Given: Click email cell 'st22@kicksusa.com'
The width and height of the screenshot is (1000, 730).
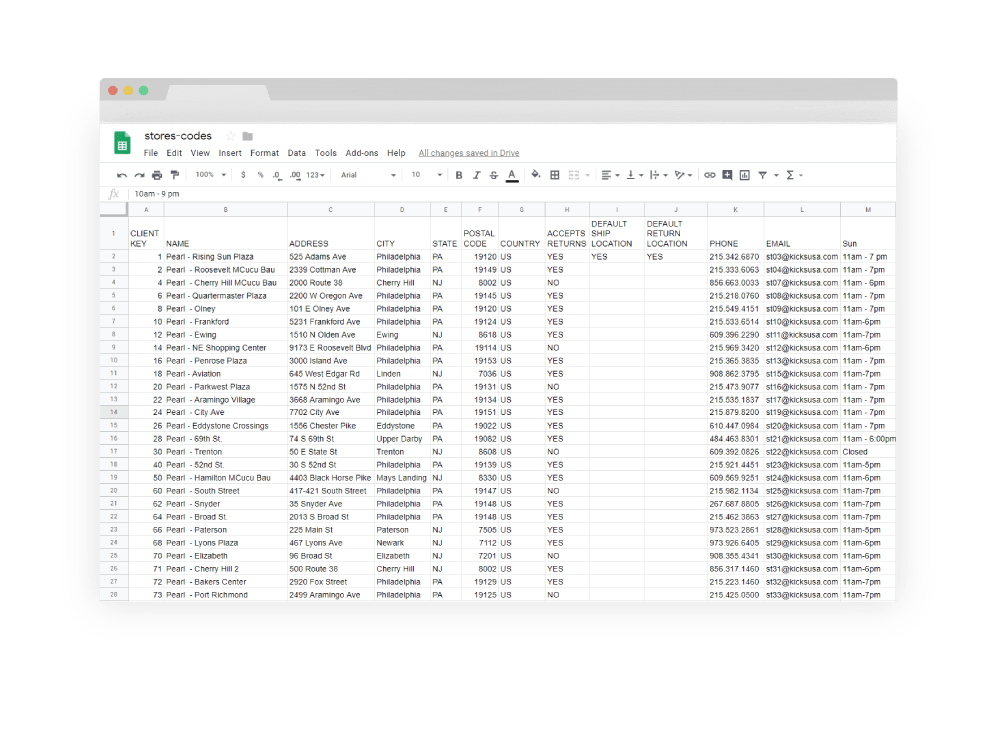Looking at the screenshot, I should coord(802,452).
